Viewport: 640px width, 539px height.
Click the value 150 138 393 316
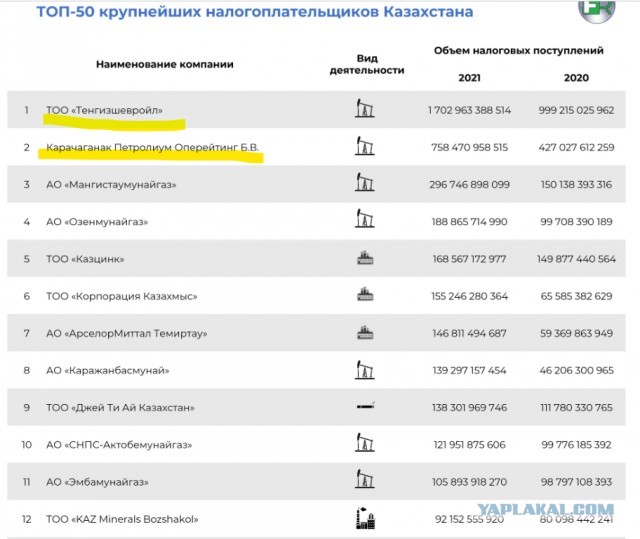point(576,184)
